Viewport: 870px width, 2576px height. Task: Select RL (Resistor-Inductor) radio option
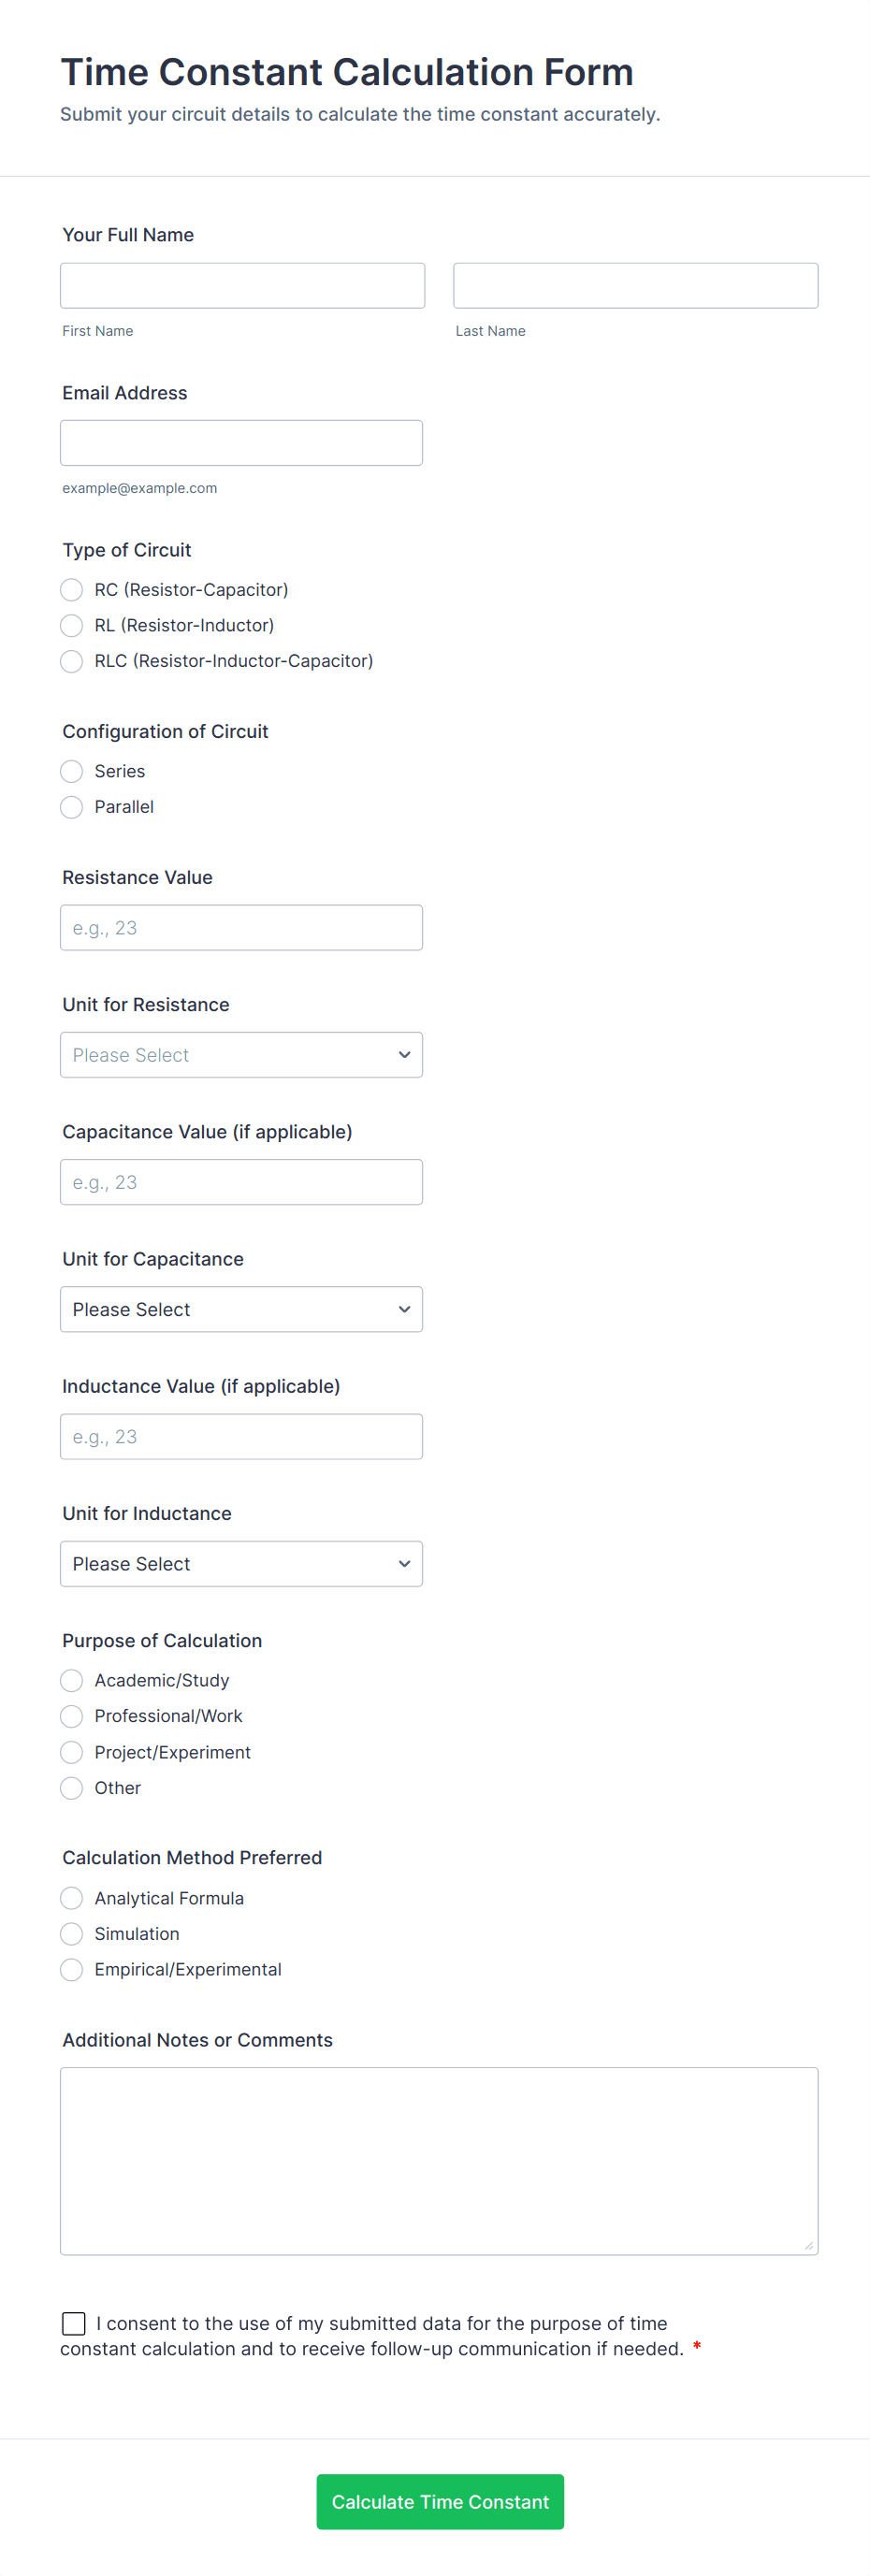(x=72, y=626)
